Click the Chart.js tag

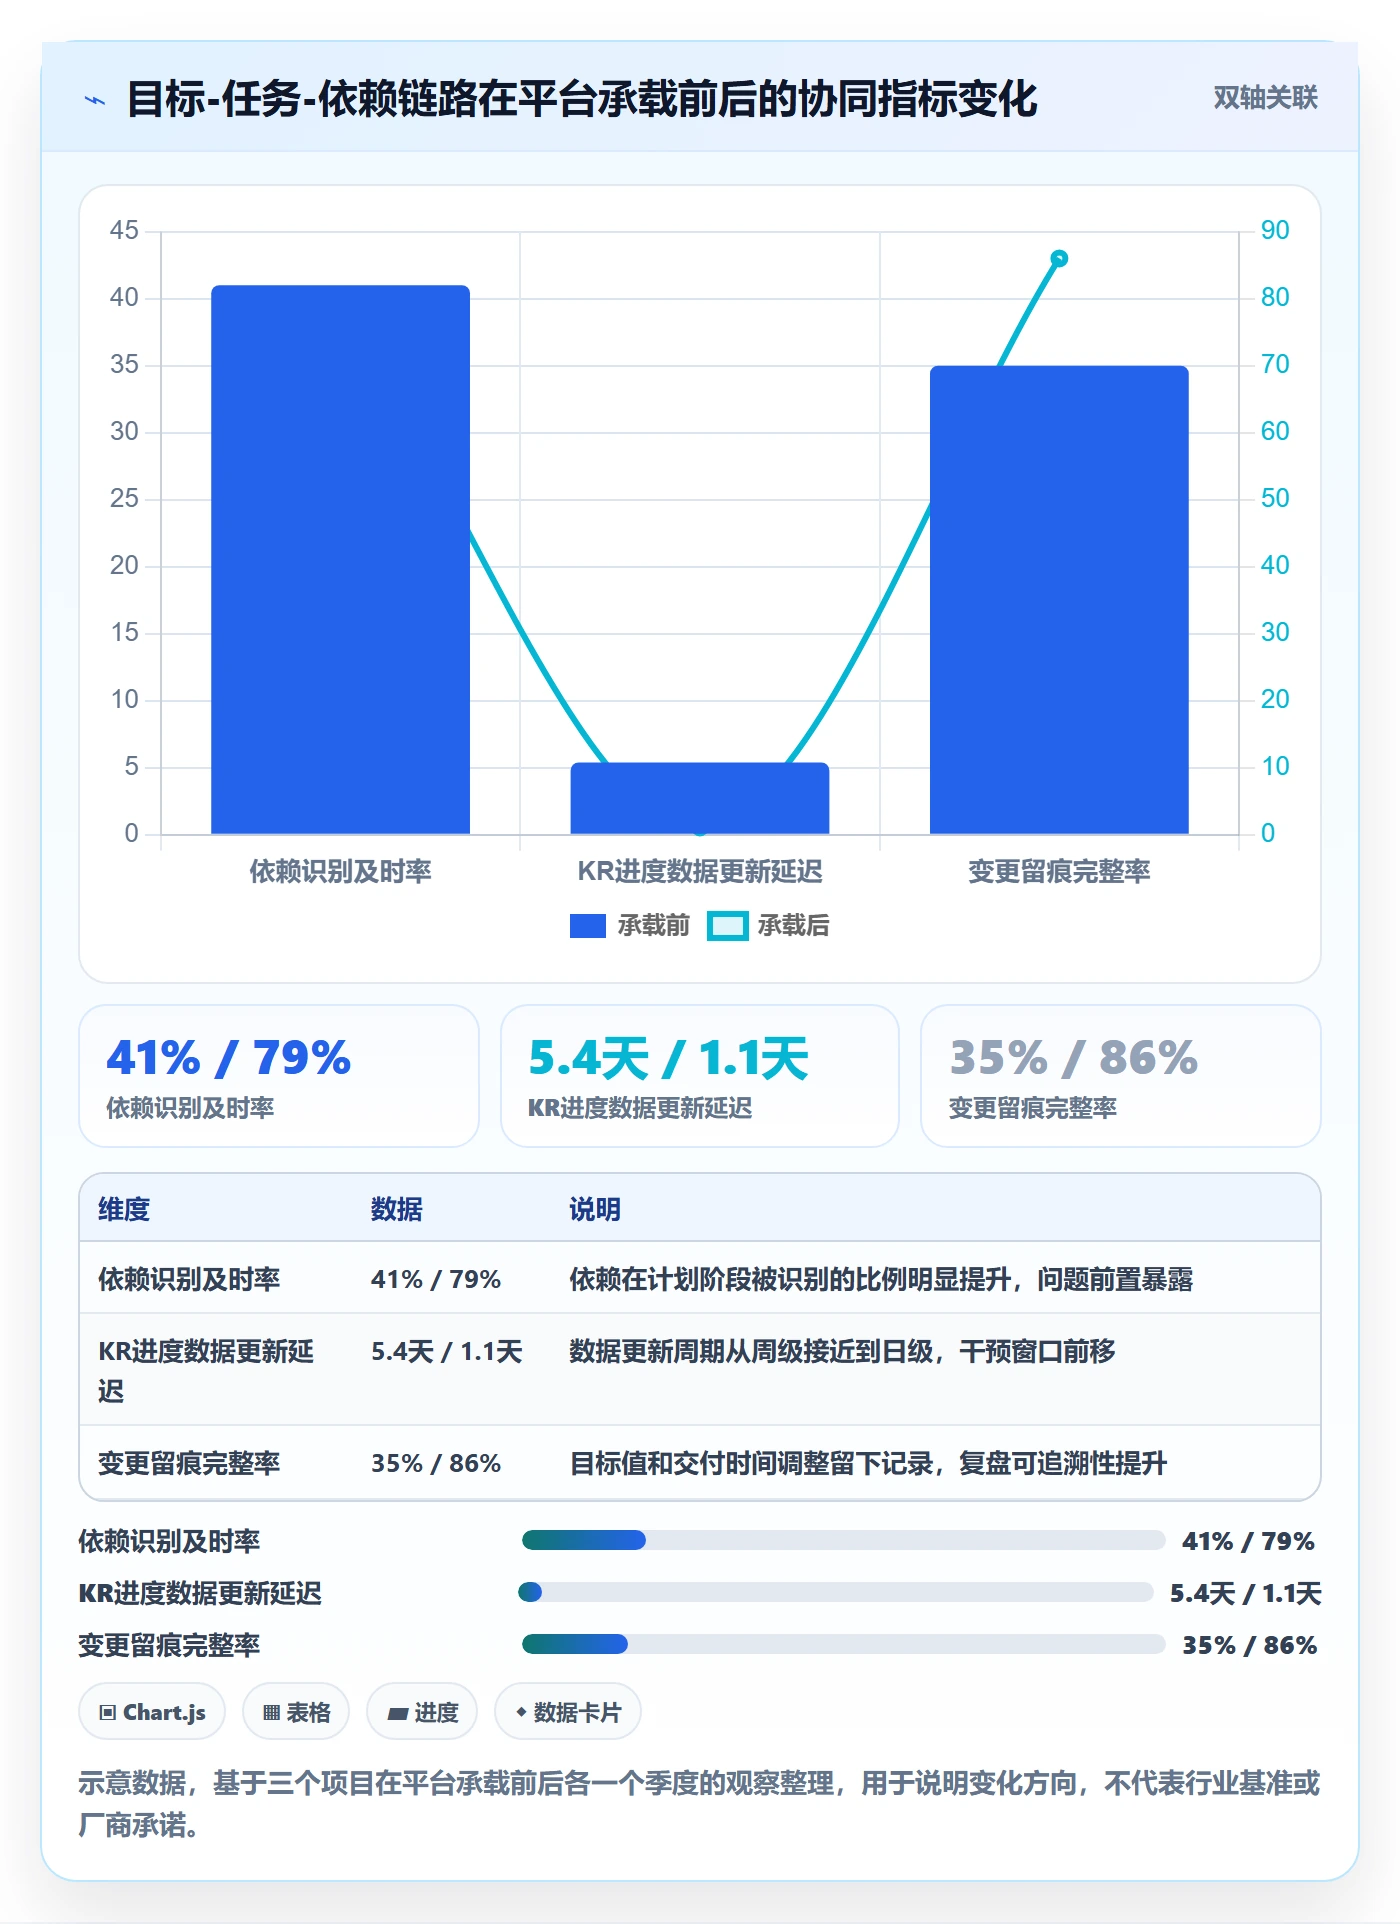(x=152, y=1712)
